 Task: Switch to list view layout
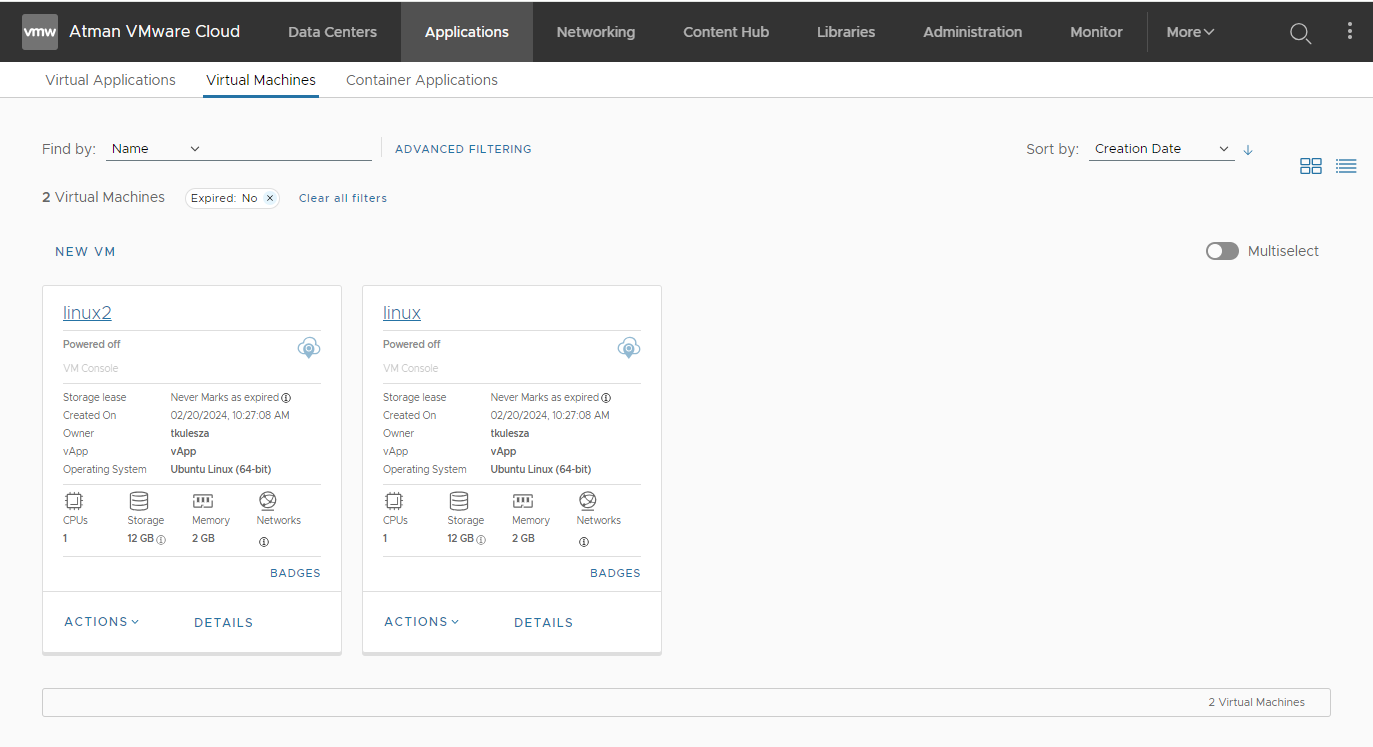pyautogui.click(x=1346, y=166)
